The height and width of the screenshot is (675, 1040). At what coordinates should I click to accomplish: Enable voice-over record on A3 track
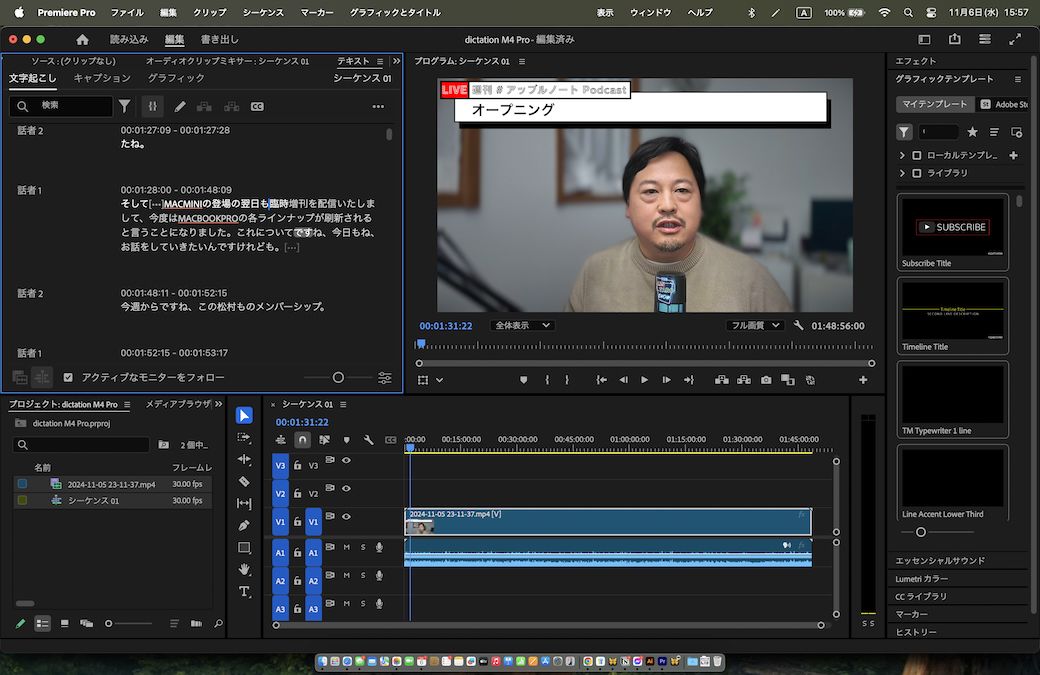[x=379, y=604]
